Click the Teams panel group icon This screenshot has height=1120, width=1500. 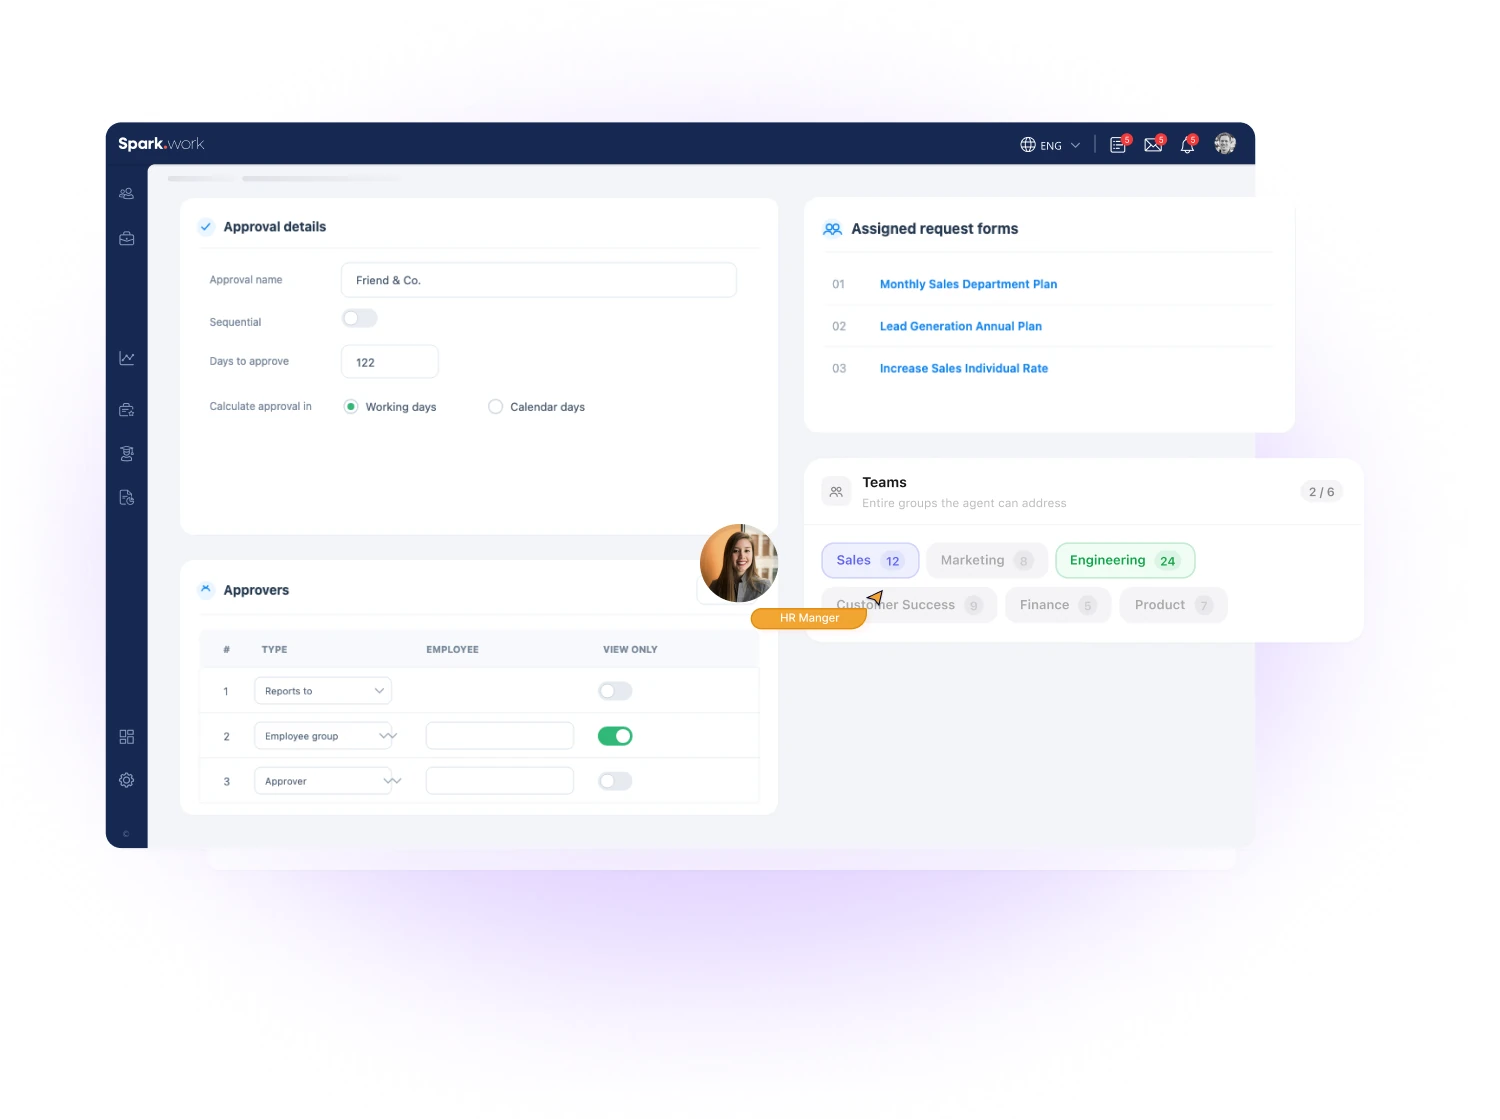[x=836, y=492]
